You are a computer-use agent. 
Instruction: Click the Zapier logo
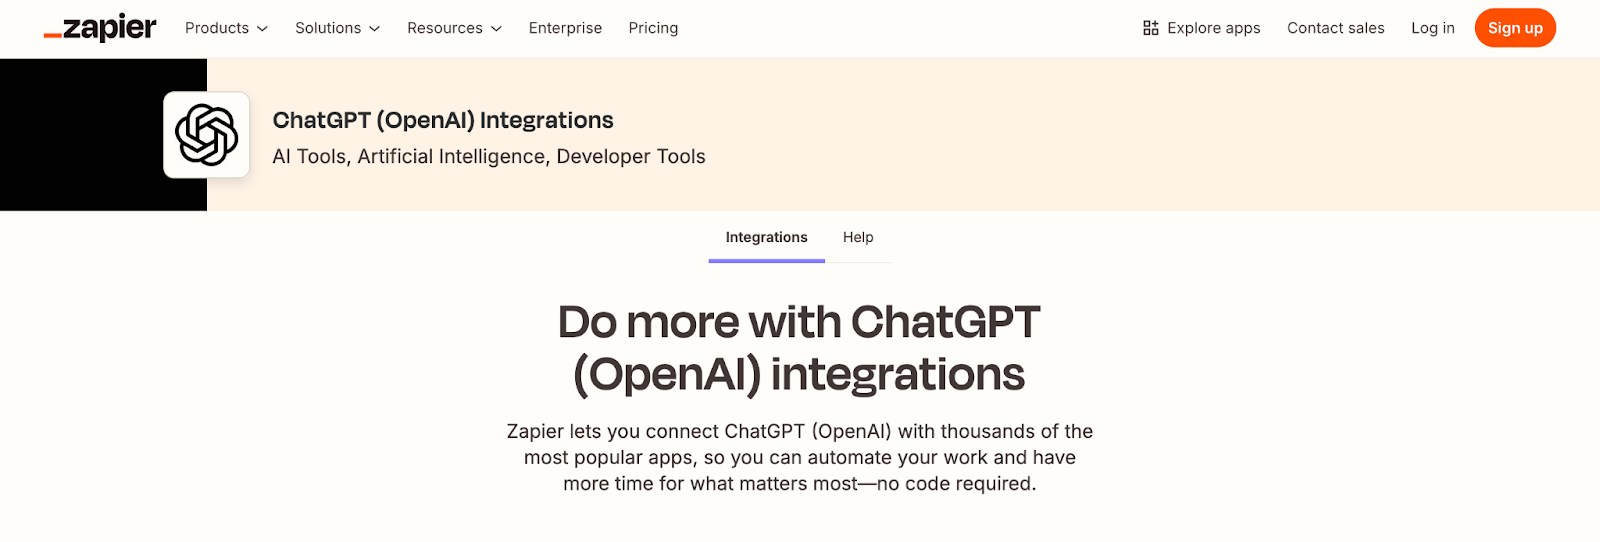(100, 28)
